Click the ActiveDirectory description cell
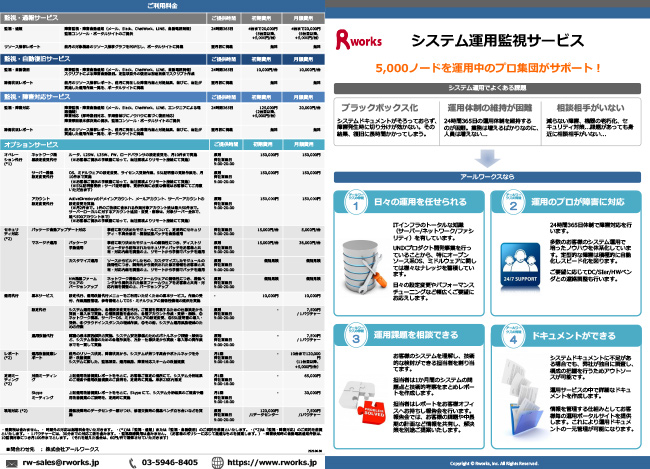The image size is (650, 469). click(136, 209)
